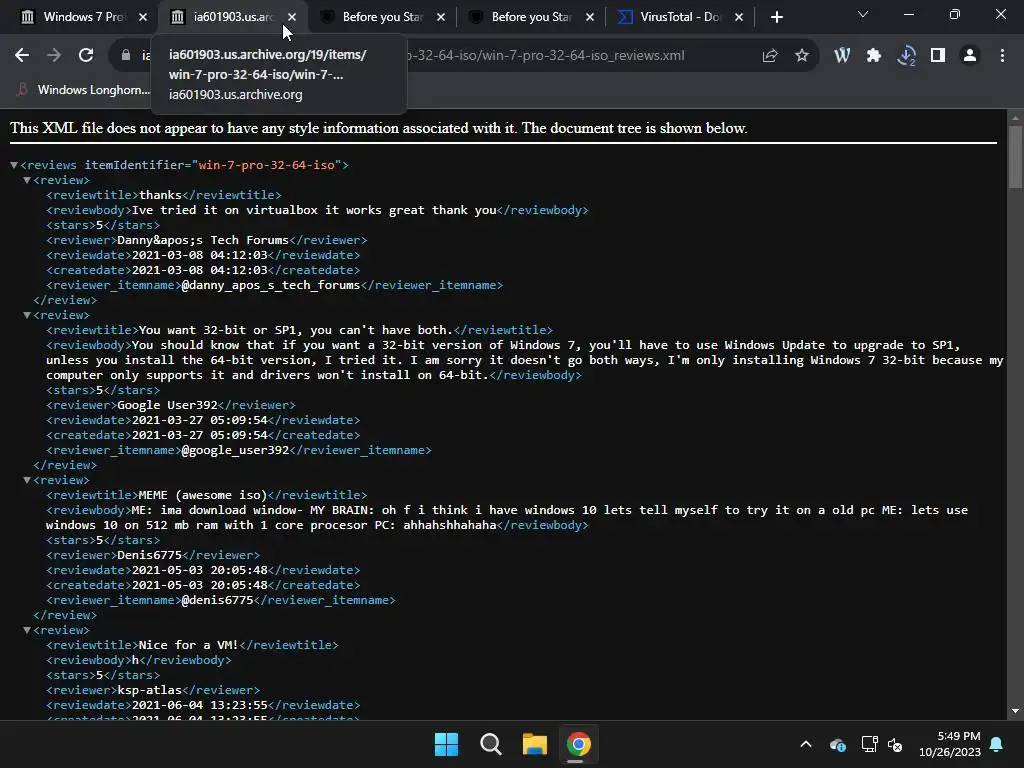Open the tab search chevron
The image size is (1024, 768).
coord(863,14)
